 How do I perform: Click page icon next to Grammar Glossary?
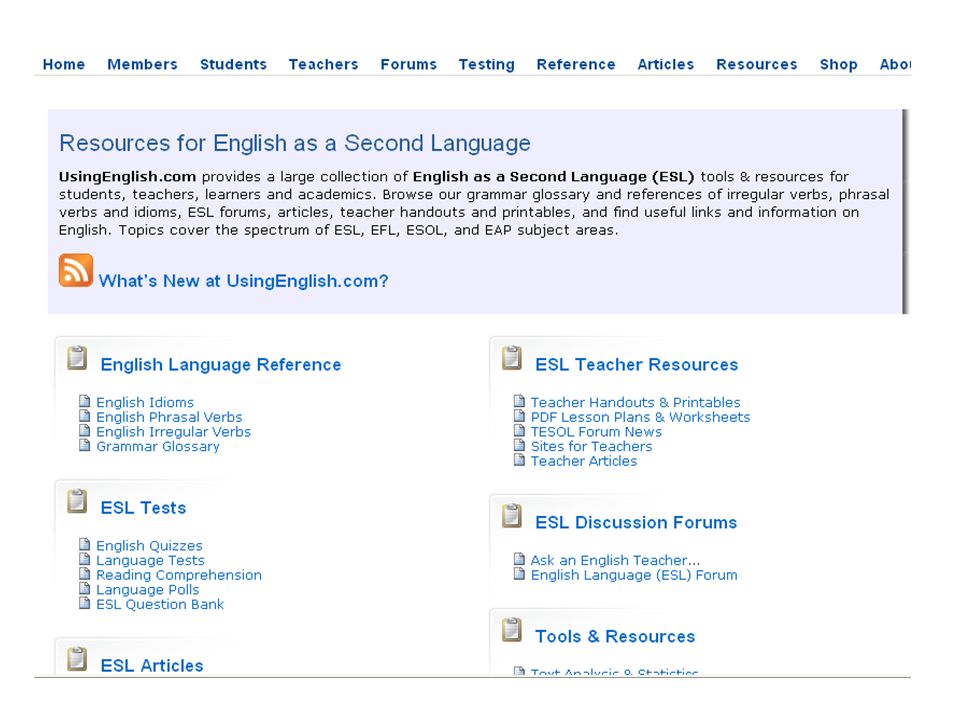[x=84, y=445]
